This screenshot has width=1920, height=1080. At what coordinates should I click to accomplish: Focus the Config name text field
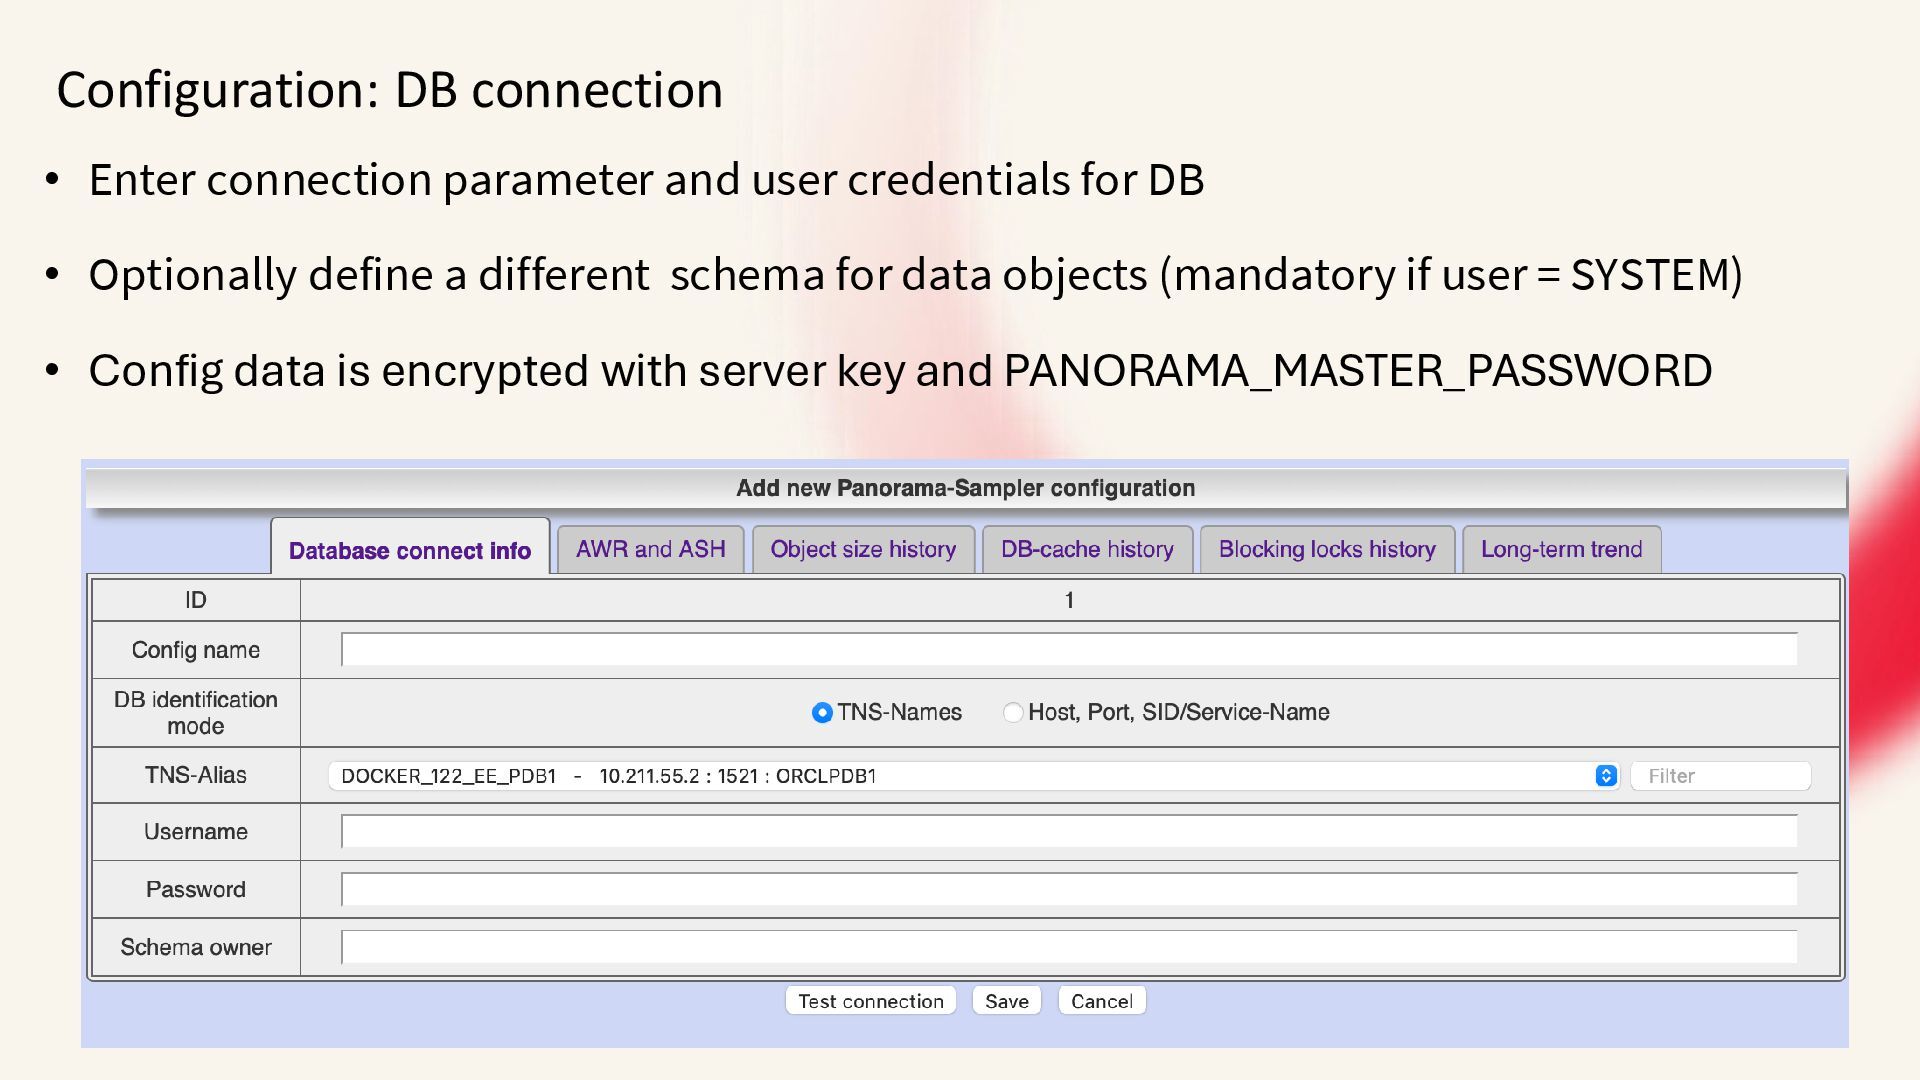[x=1068, y=650]
